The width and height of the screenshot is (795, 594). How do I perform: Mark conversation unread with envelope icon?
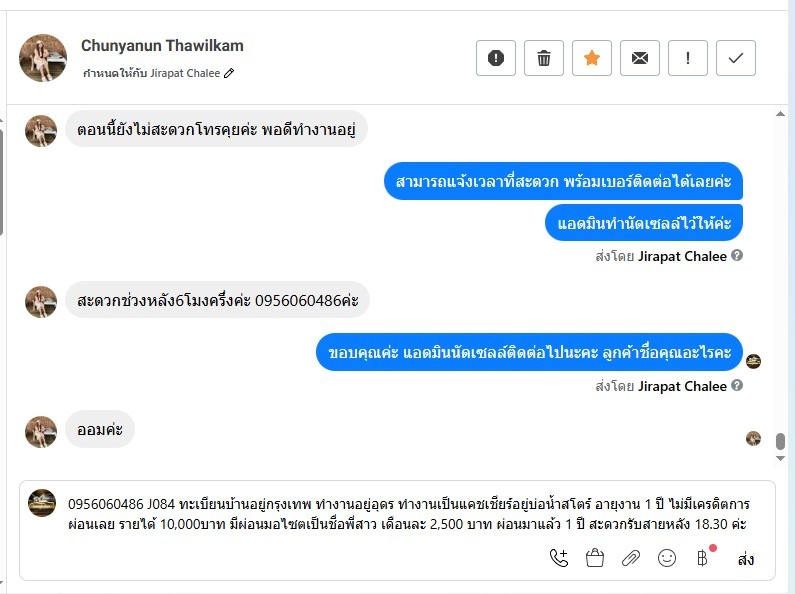click(640, 58)
